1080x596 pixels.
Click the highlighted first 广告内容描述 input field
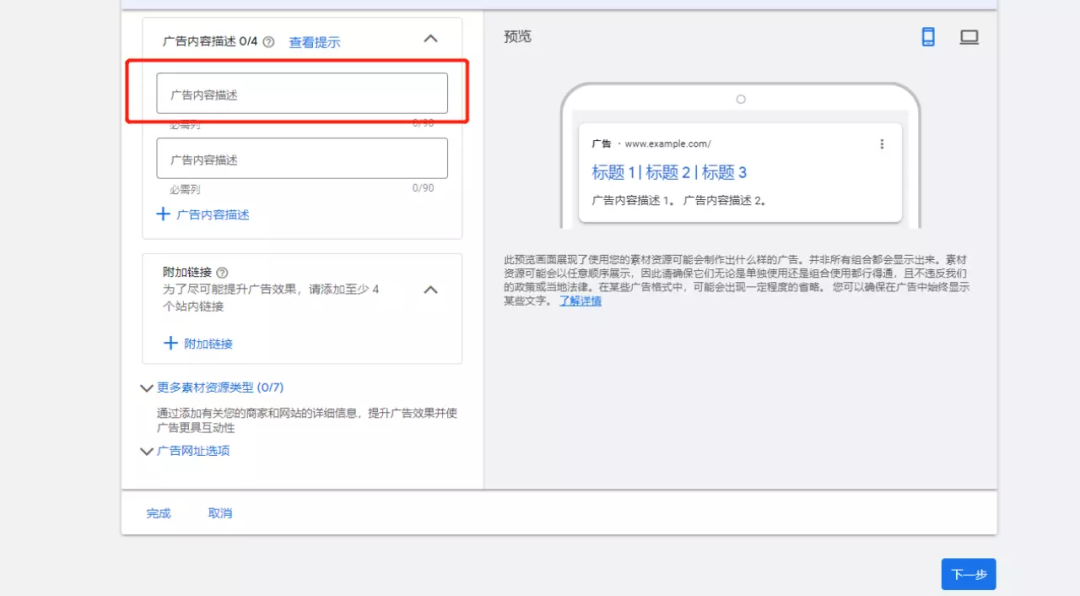tap(304, 91)
